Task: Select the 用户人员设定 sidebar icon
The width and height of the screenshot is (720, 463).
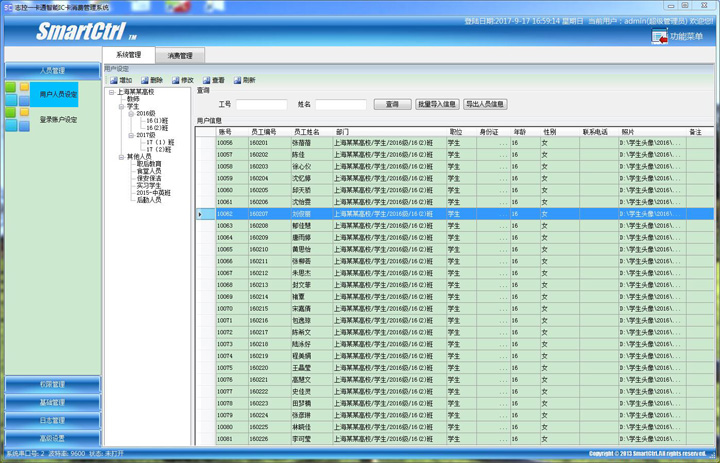Action: click(17, 94)
